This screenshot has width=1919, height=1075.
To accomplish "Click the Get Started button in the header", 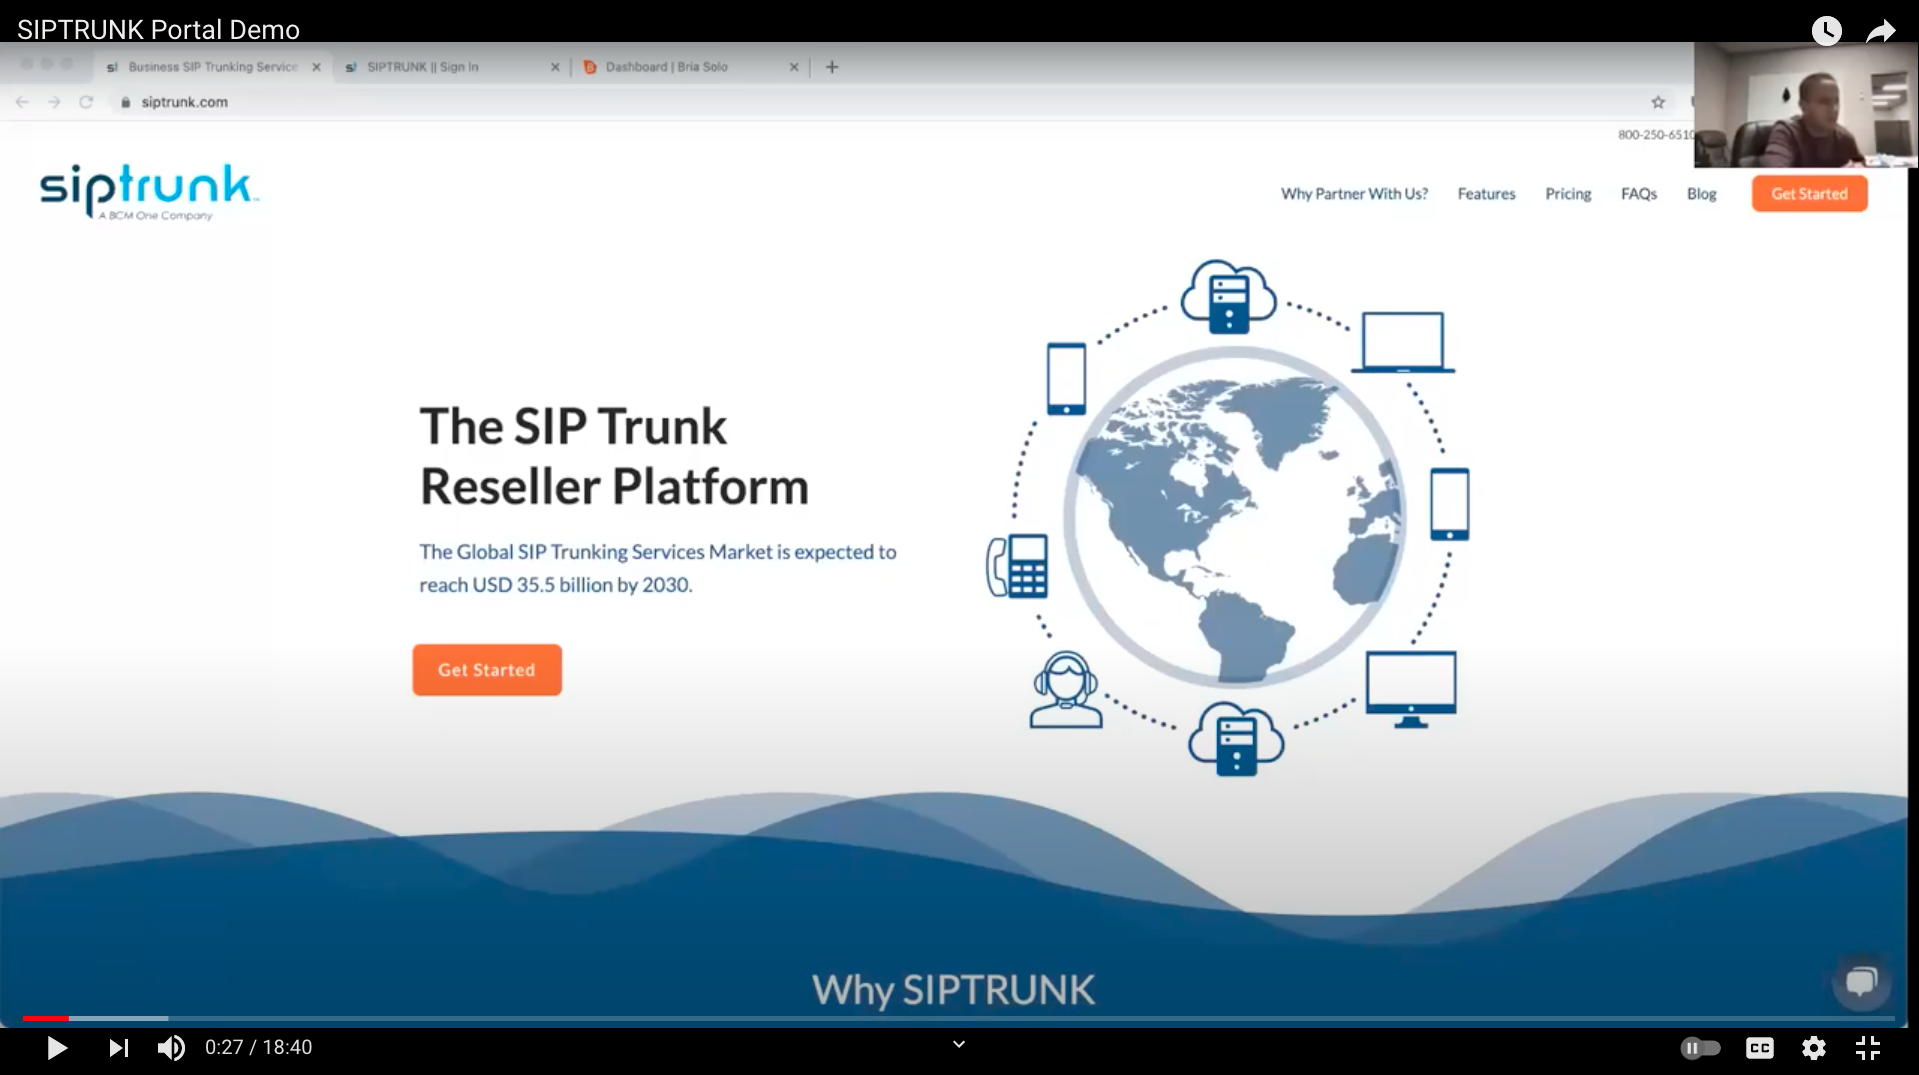I will (x=1809, y=194).
